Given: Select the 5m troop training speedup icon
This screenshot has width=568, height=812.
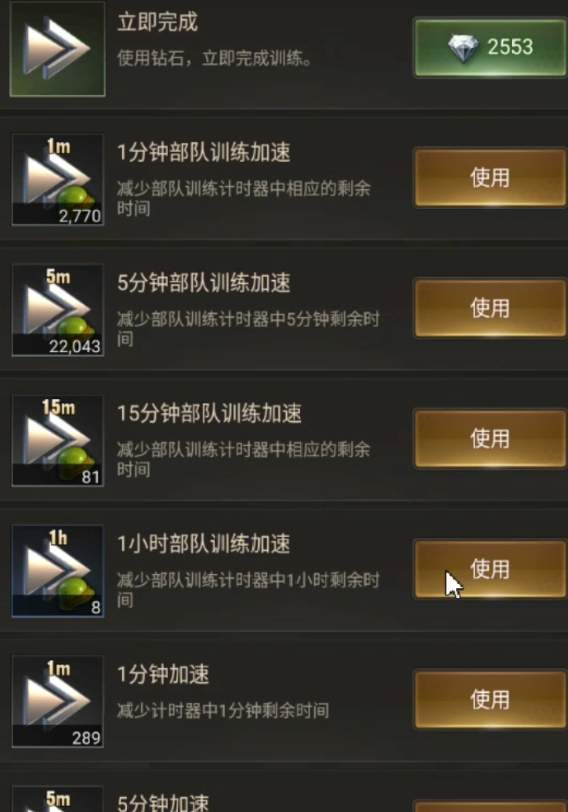Looking at the screenshot, I should click(57, 310).
